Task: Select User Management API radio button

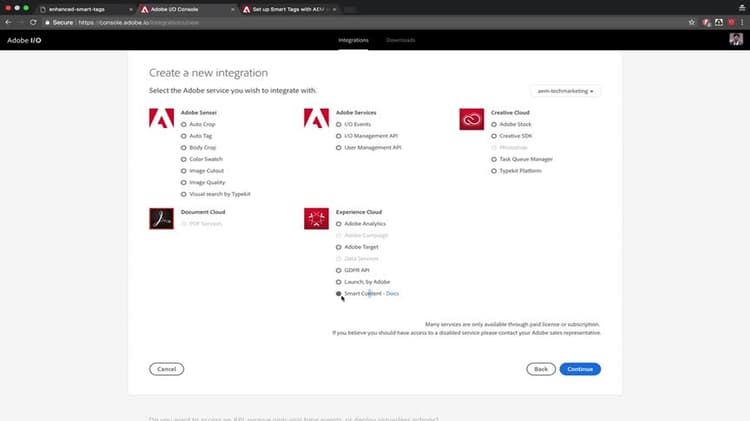Action: click(339, 148)
